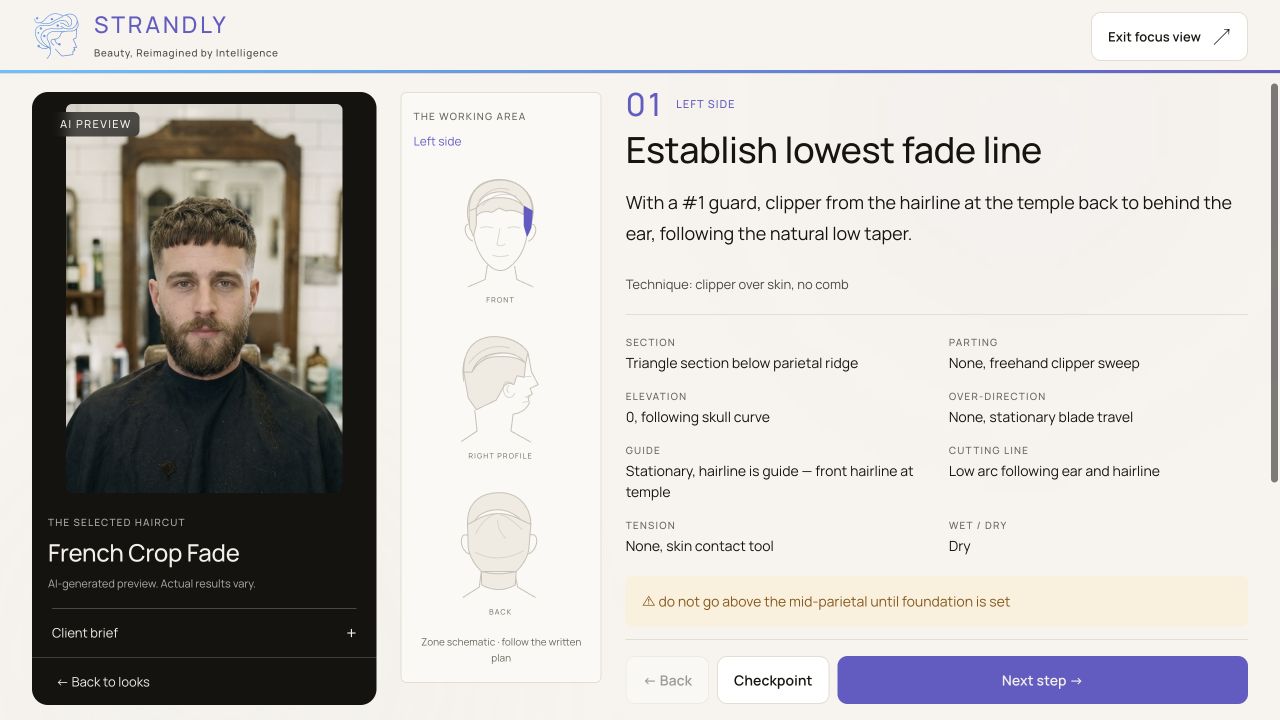
Task: Open the Checkpoint button
Action: coord(773,680)
